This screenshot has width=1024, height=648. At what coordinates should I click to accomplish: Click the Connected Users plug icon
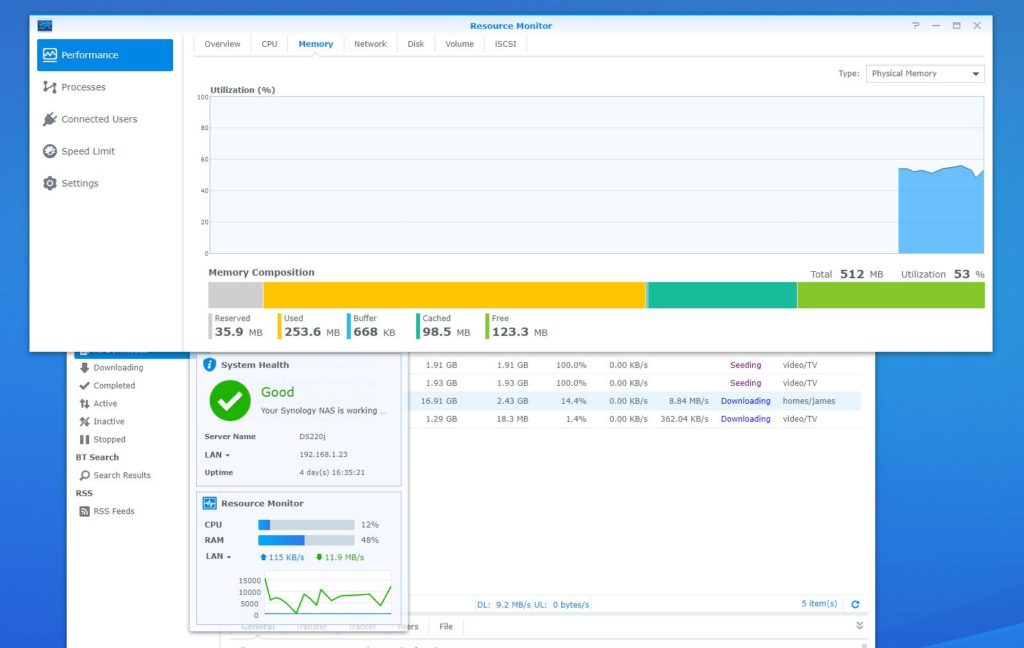coord(50,119)
